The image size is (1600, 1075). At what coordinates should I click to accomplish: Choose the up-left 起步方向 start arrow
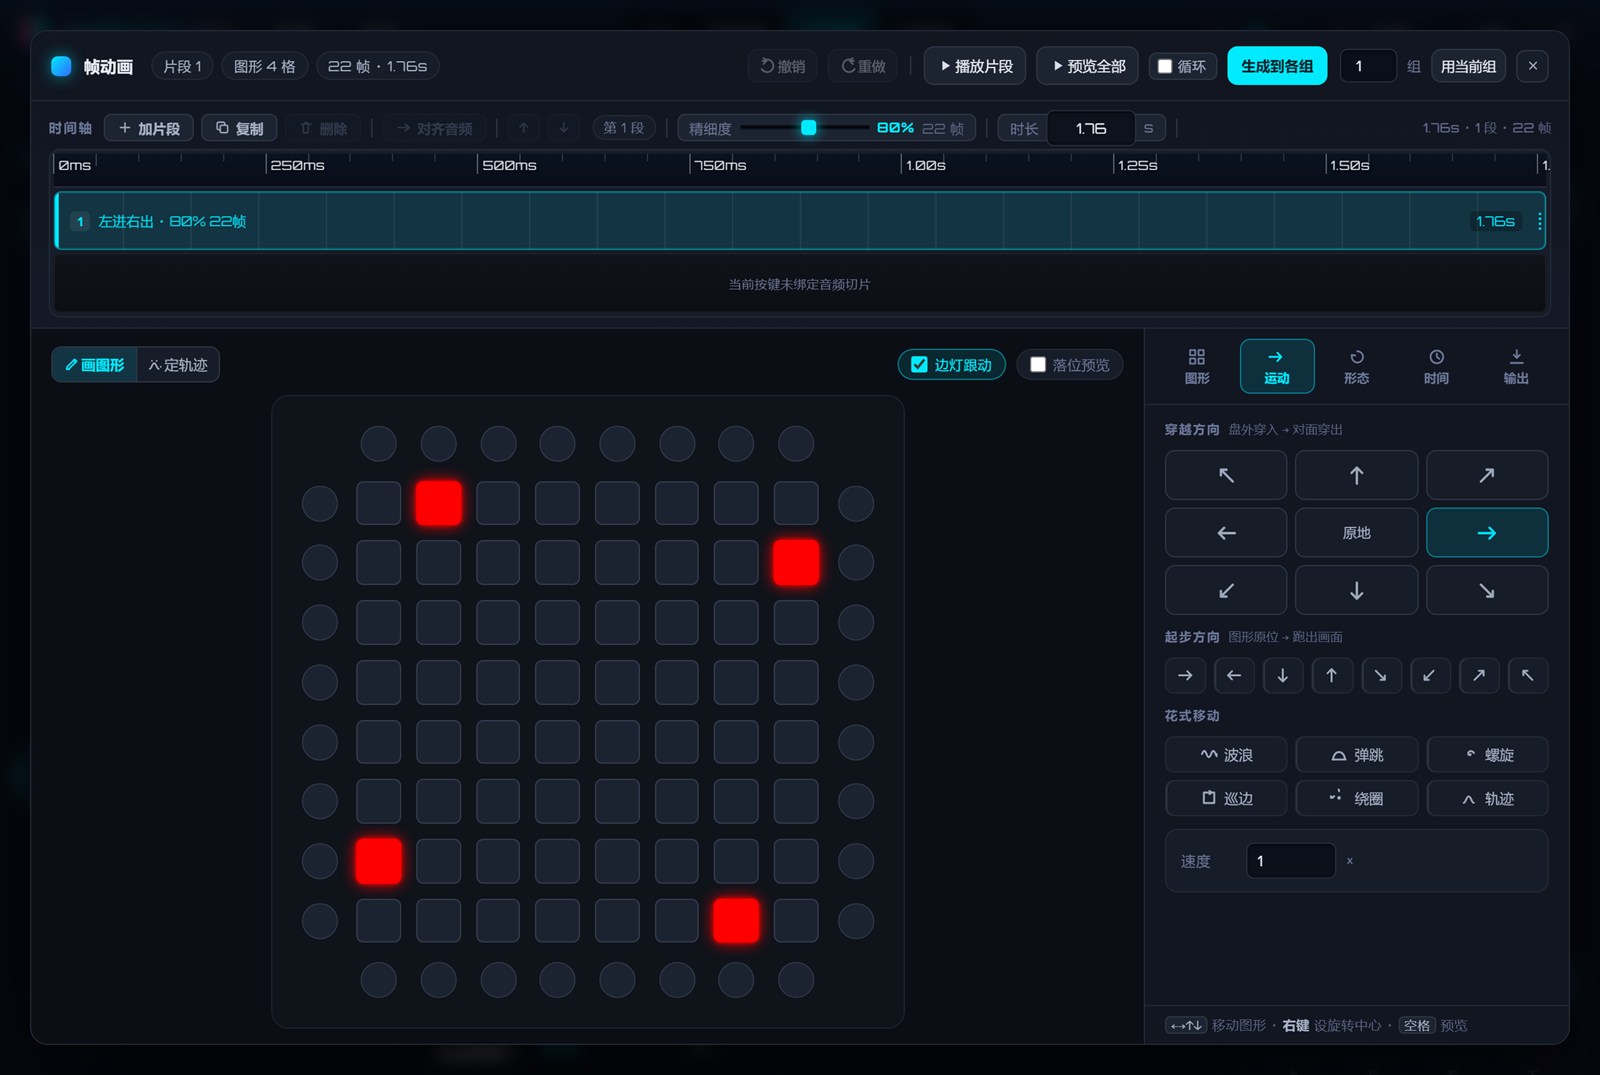pos(1528,676)
